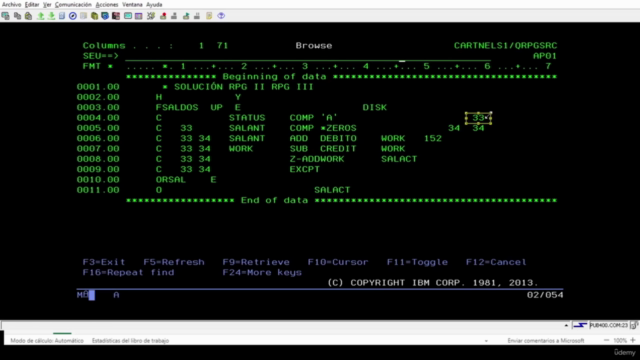This screenshot has height=360, width=640.
Task: Click 'Enviar comentarios a Microsoft' in Excel
Action: coord(546,340)
